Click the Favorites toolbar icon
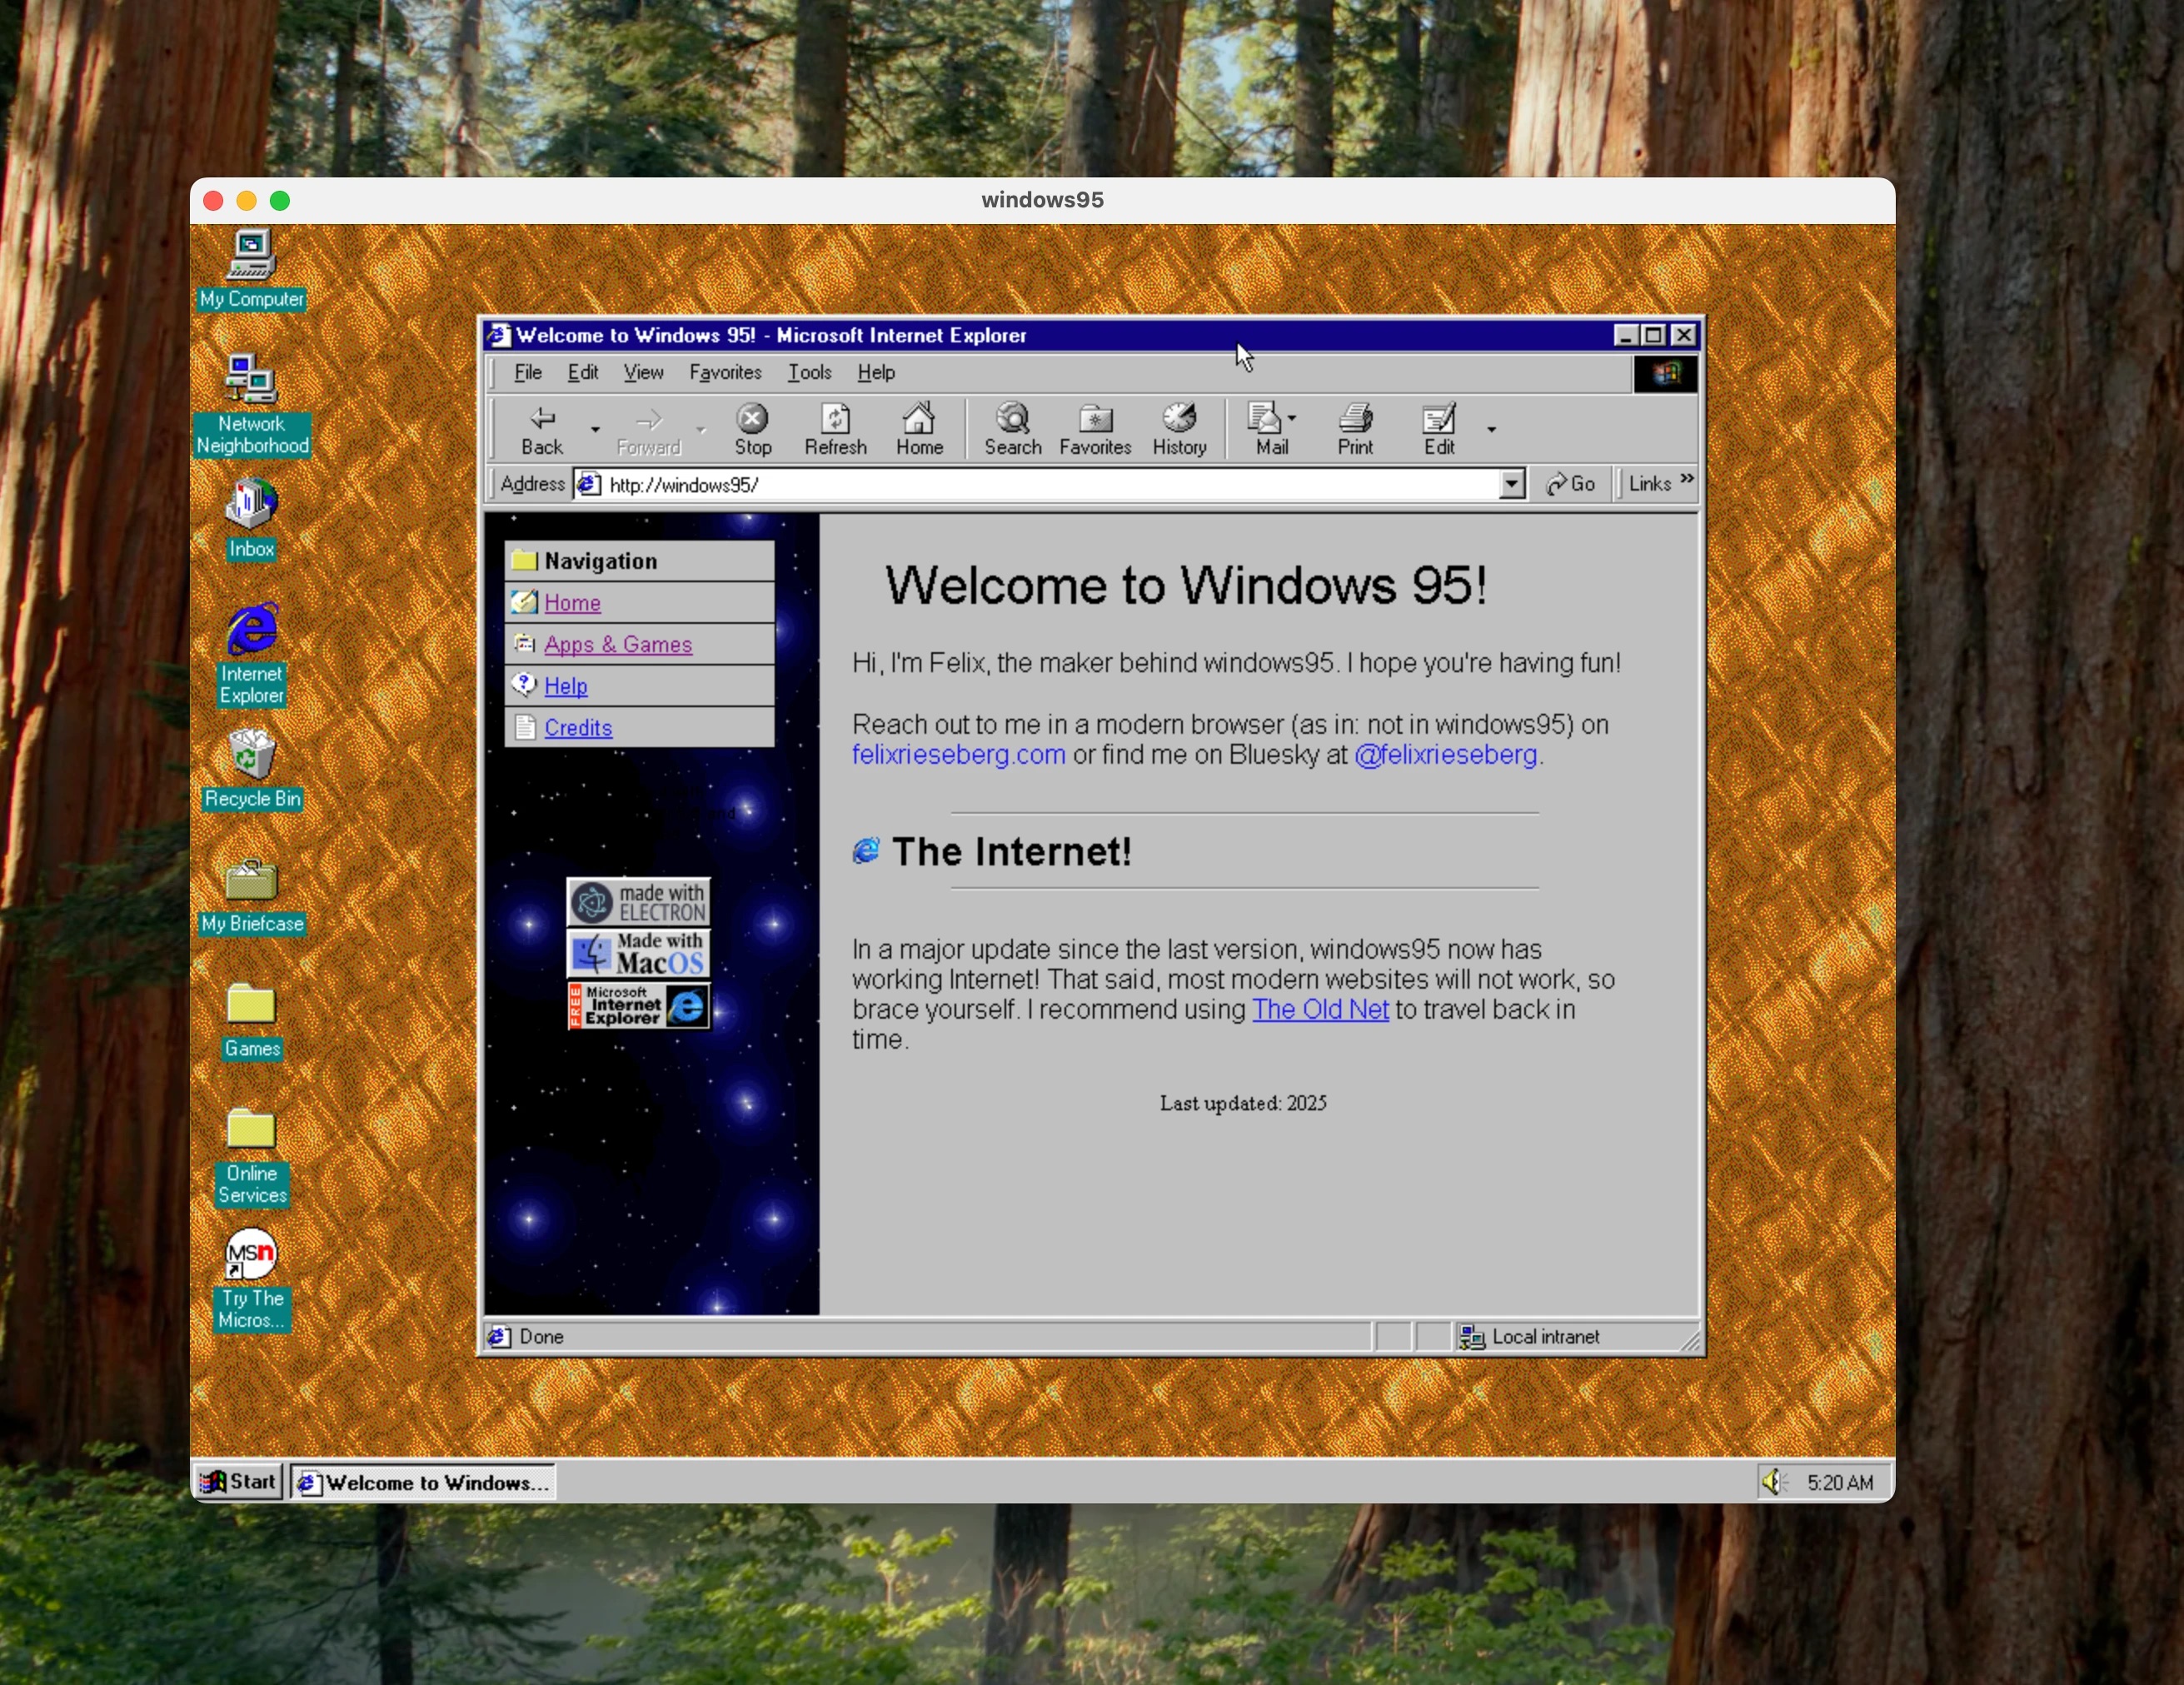Image resolution: width=2184 pixels, height=1685 pixels. point(1094,426)
